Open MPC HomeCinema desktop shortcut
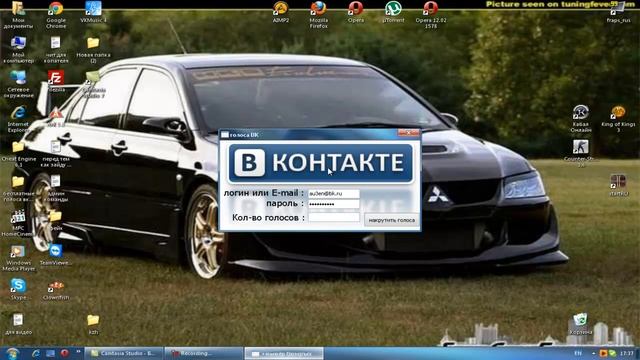Screen dimensions: 640x360 (x=18, y=223)
